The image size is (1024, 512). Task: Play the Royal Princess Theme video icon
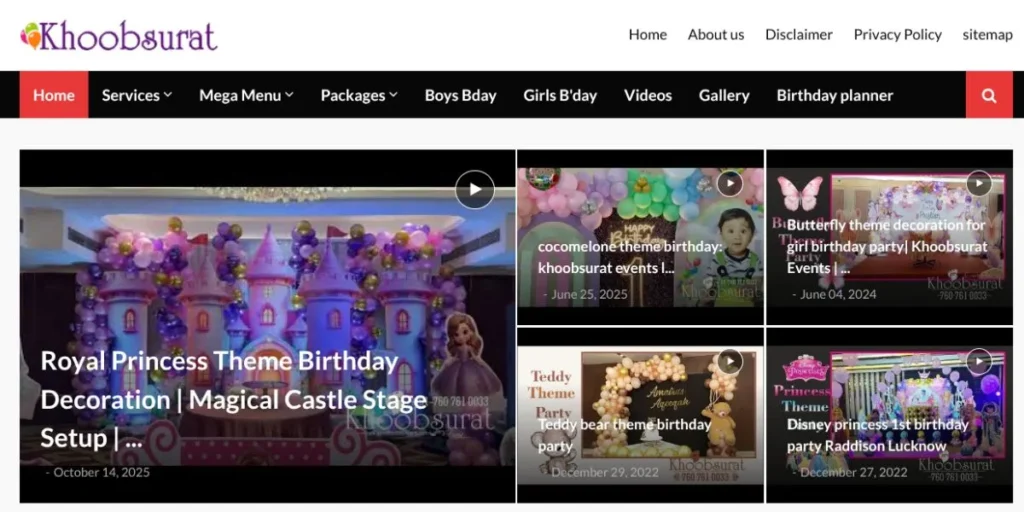pos(474,189)
